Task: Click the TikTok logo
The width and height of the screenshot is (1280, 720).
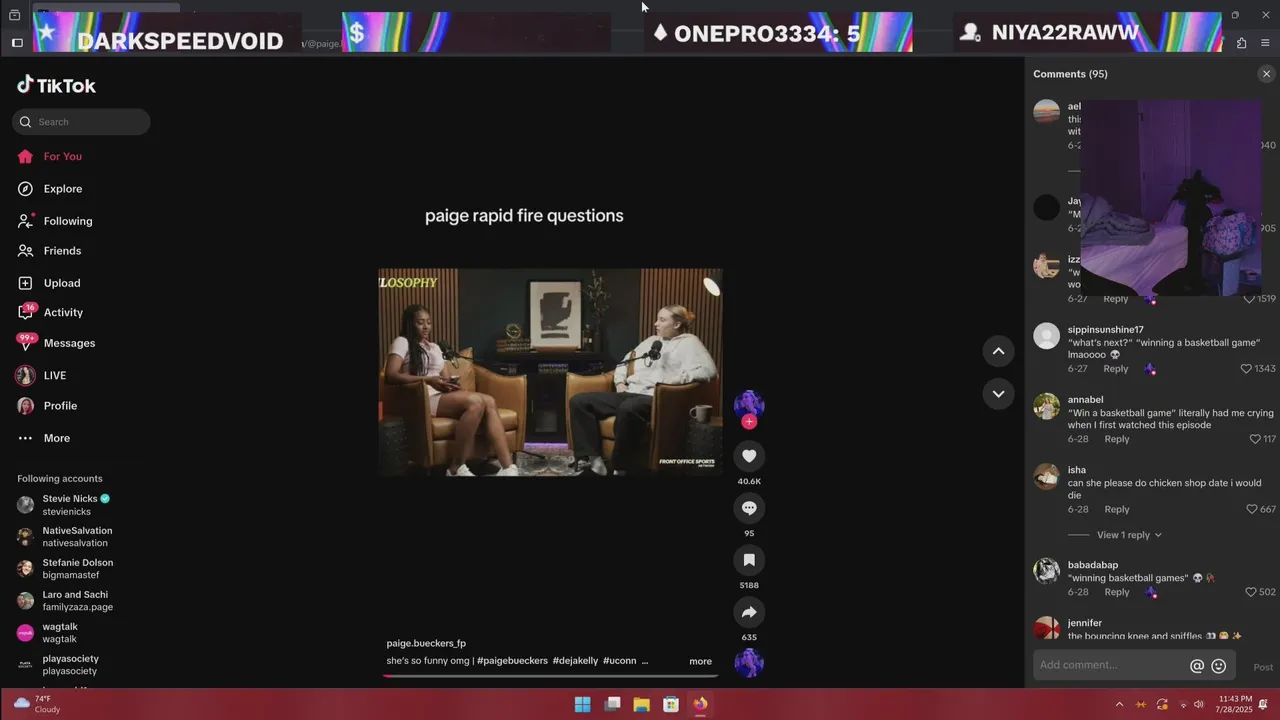Action: 56,85
